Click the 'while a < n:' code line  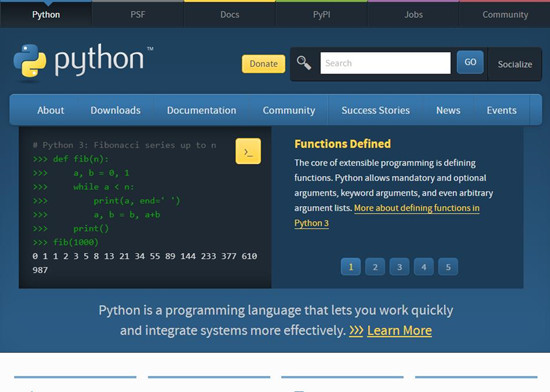tap(83, 187)
